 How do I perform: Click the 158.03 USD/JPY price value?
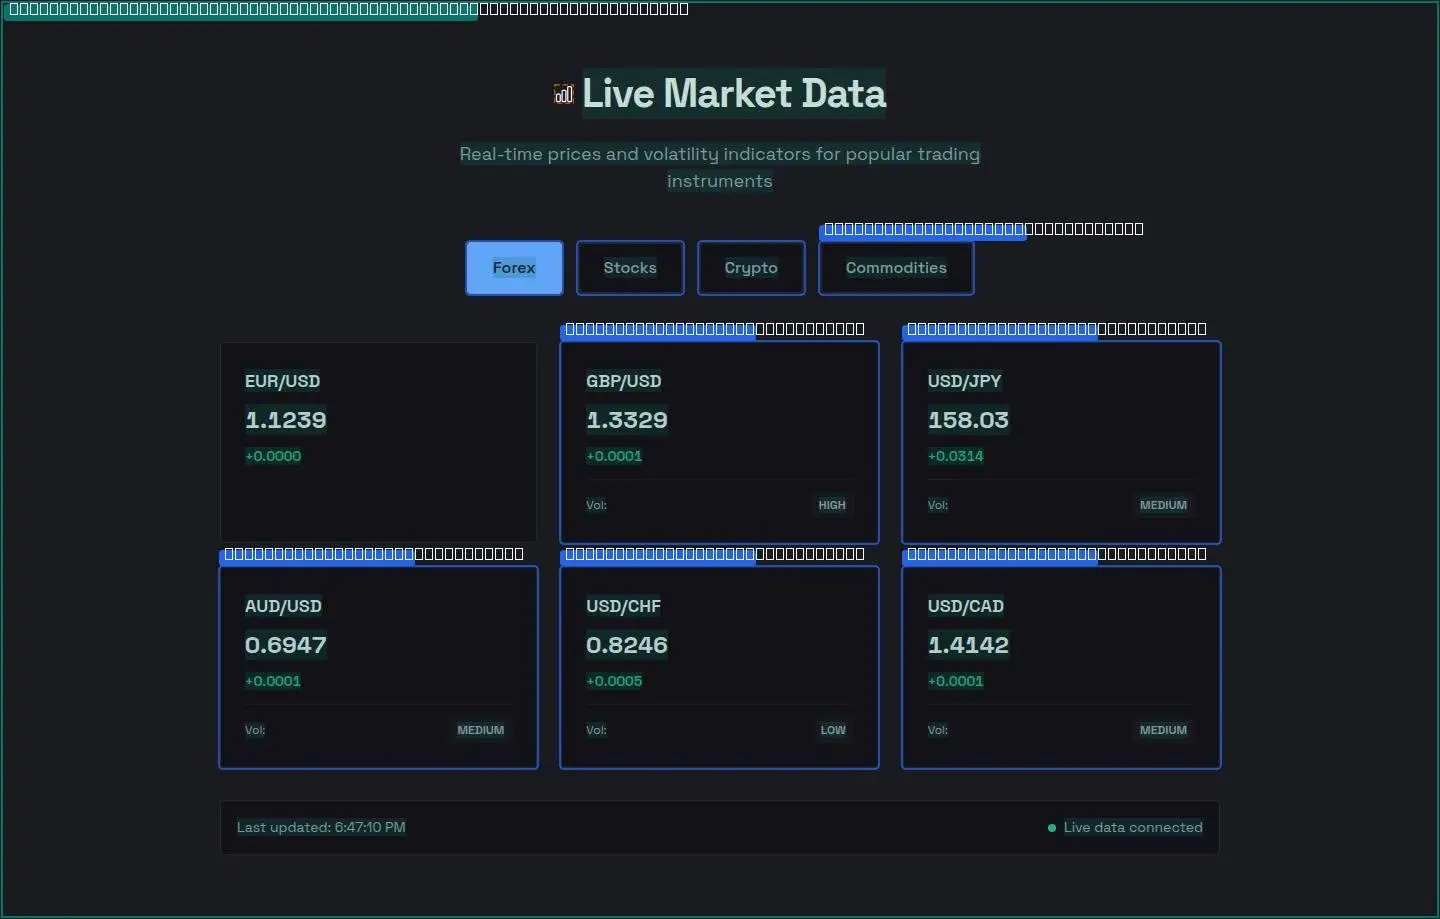click(x=968, y=420)
